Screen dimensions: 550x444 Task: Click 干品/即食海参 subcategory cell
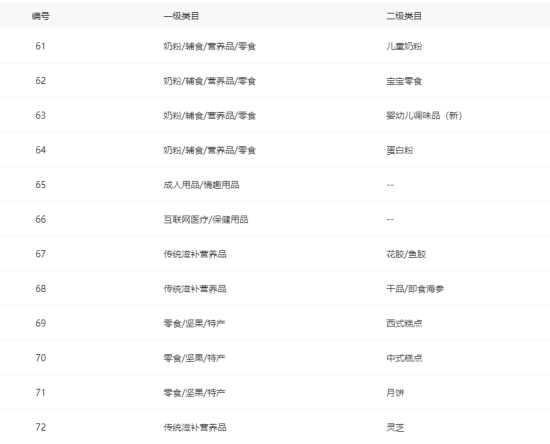[415, 289]
